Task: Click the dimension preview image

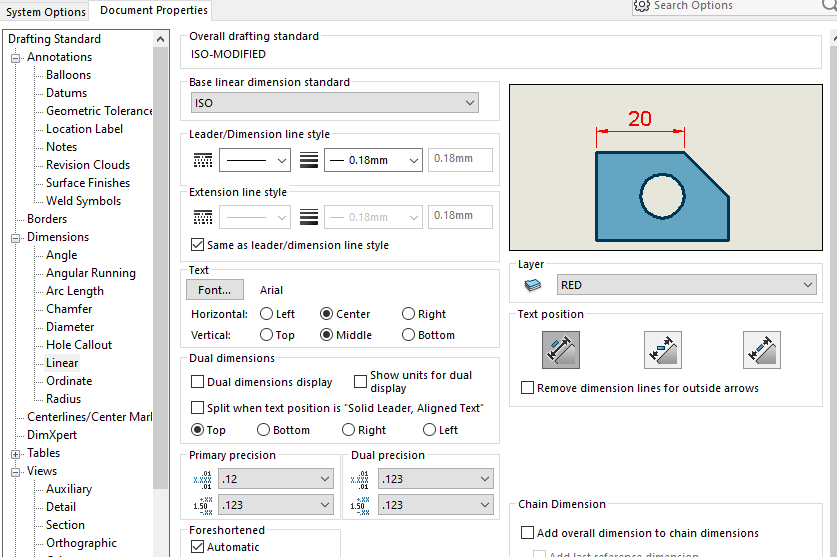Action: (x=666, y=167)
